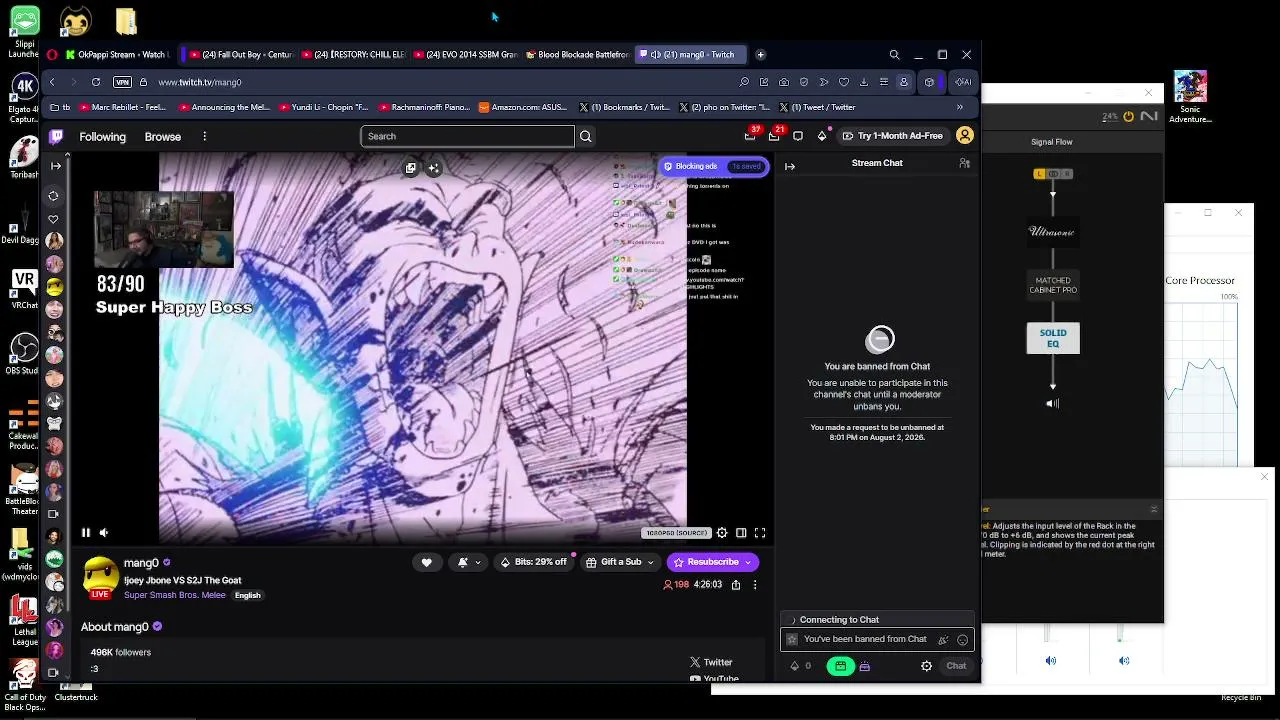Open the user profile avatar menu
Viewport: 1280px width, 720px height.
coord(965,136)
